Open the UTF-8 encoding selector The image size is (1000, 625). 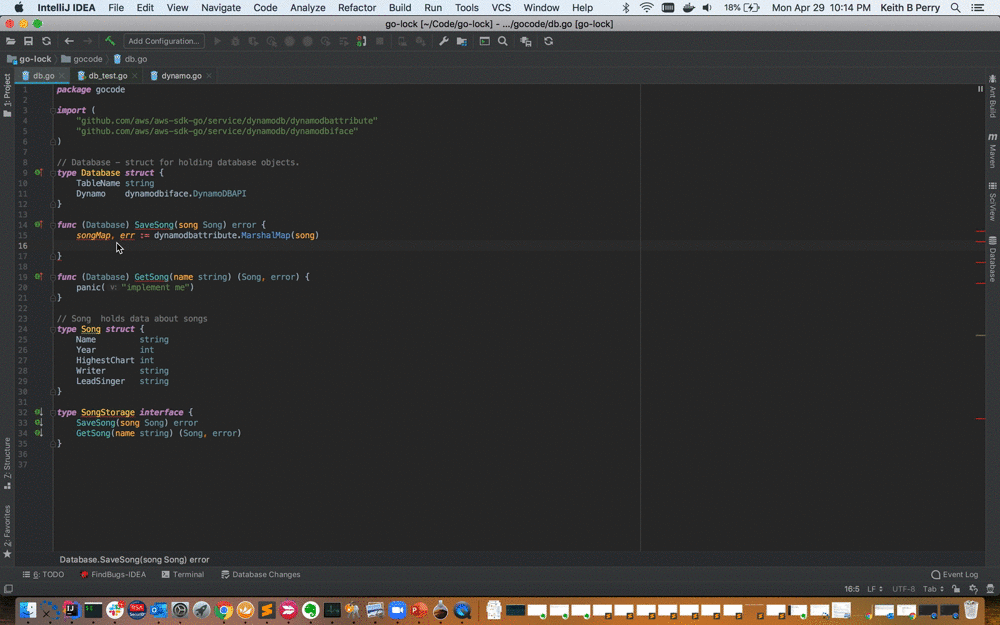(x=903, y=589)
